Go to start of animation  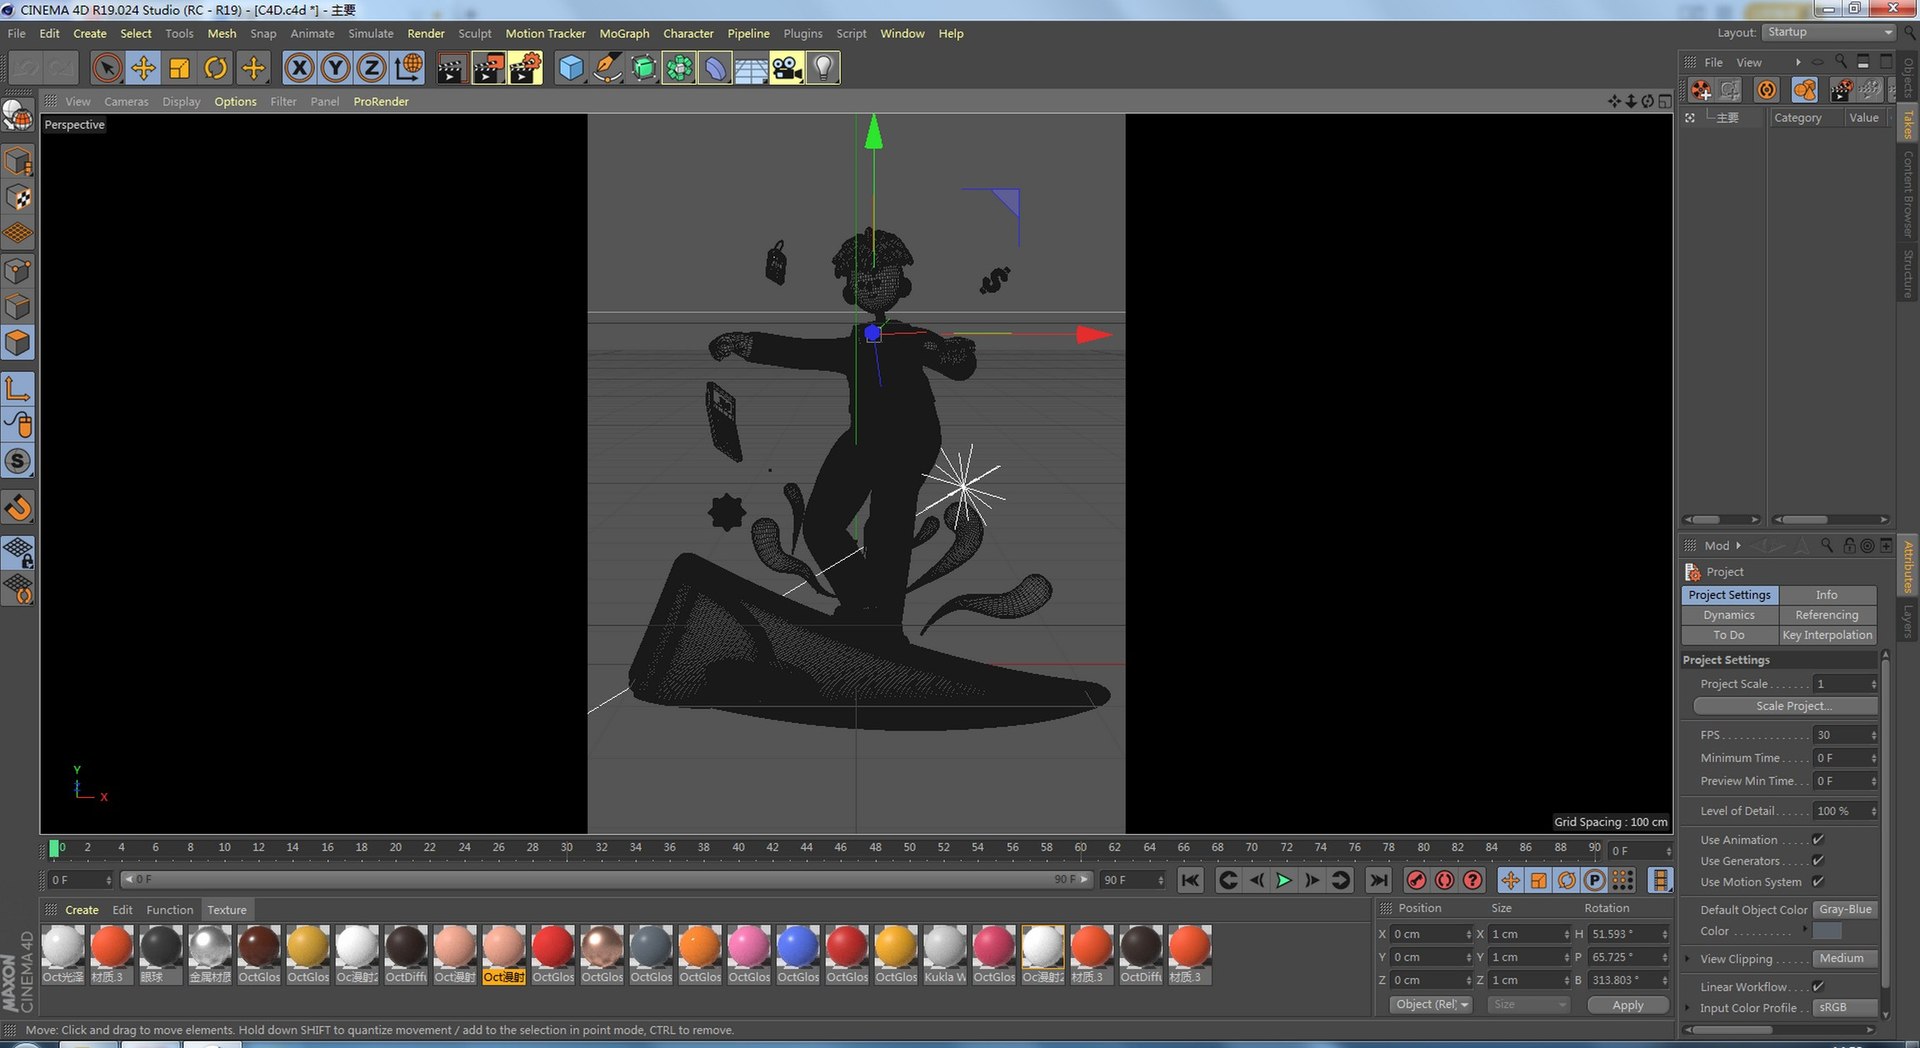click(1190, 880)
